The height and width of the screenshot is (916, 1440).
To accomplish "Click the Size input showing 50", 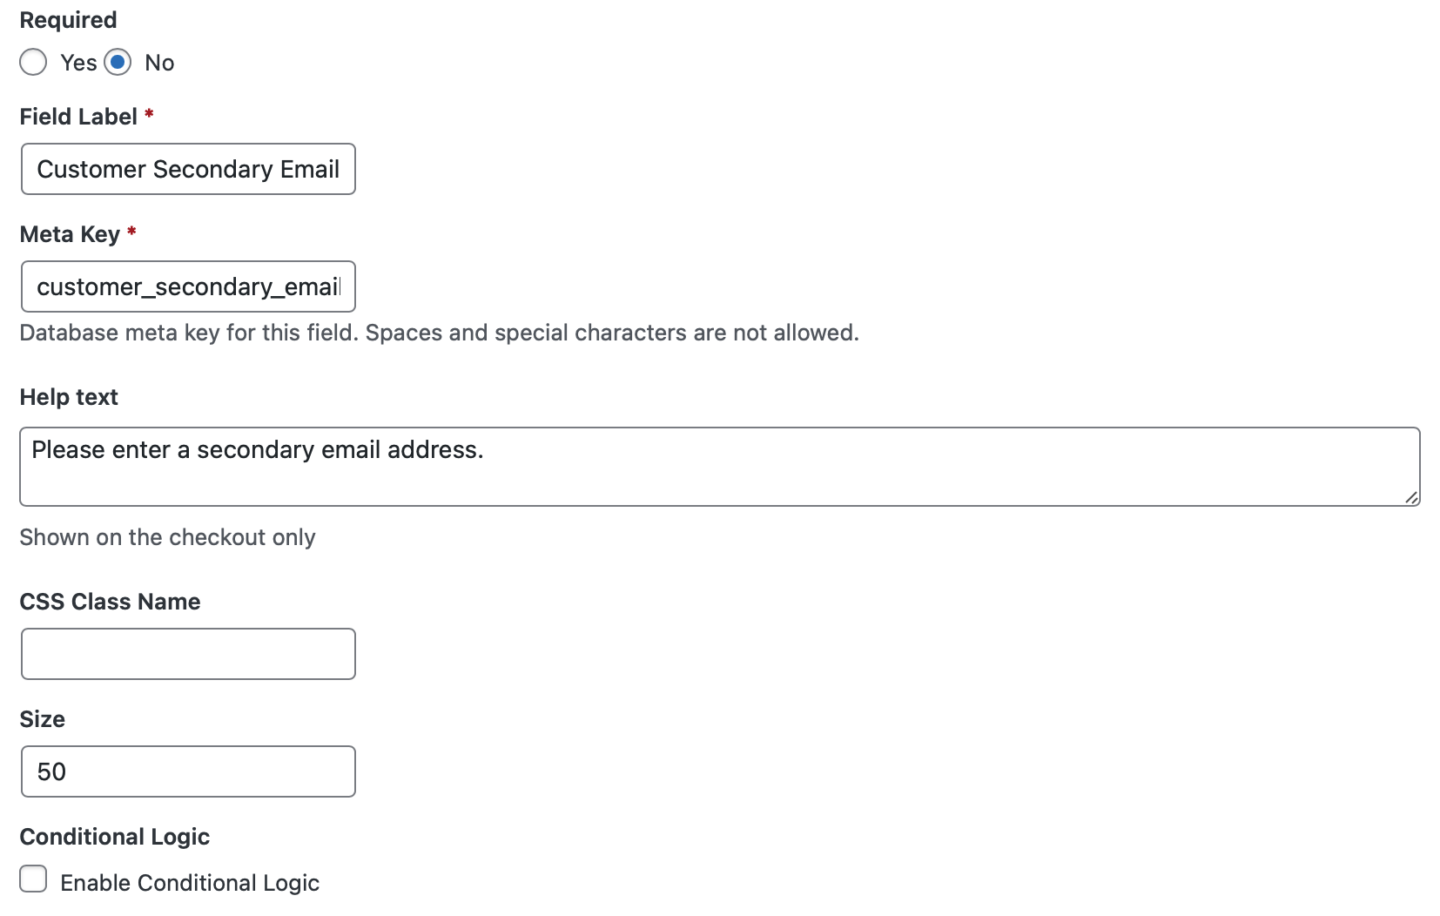I will click(x=188, y=771).
